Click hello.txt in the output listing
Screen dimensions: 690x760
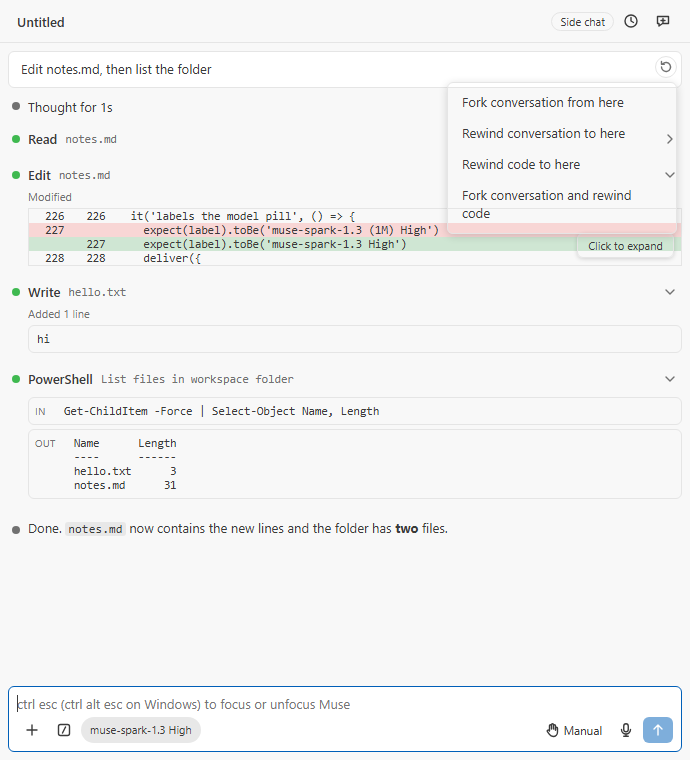tap(102, 471)
